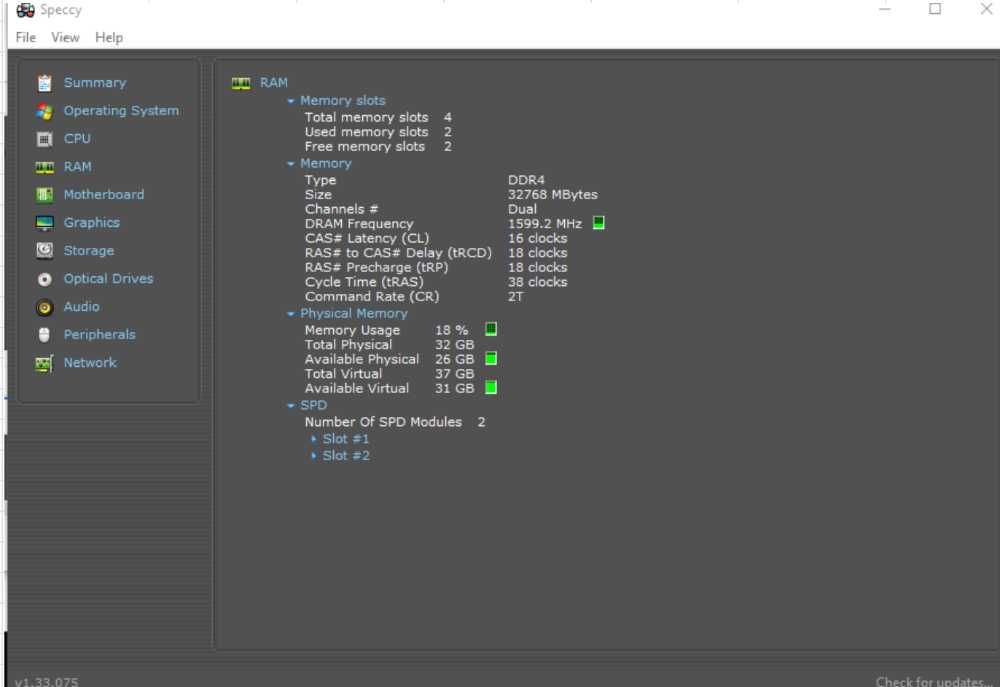Image resolution: width=1000 pixels, height=687 pixels.
Task: Click the Total Virtual 37 GB value
Action: click(x=455, y=374)
